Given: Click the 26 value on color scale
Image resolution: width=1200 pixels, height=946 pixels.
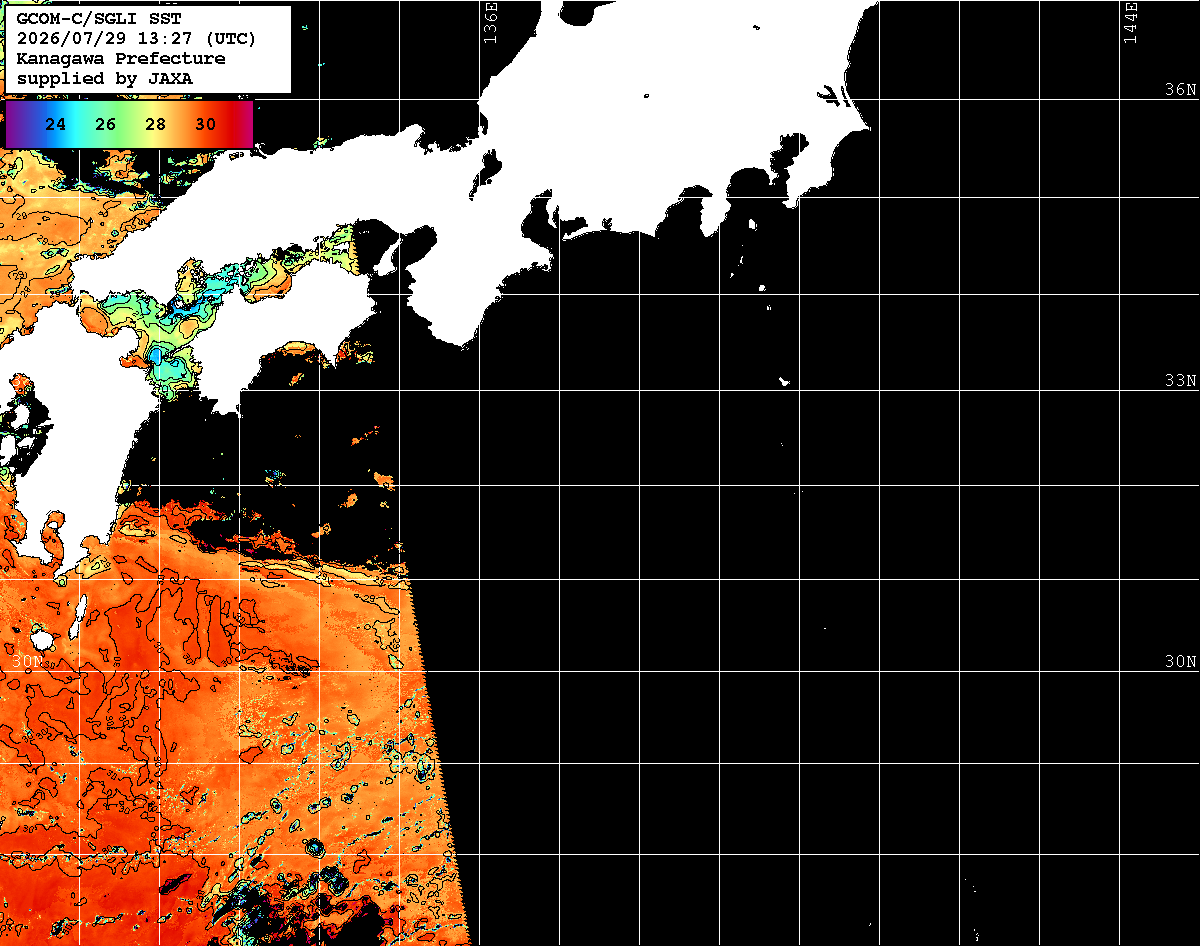Looking at the screenshot, I should [x=106, y=125].
